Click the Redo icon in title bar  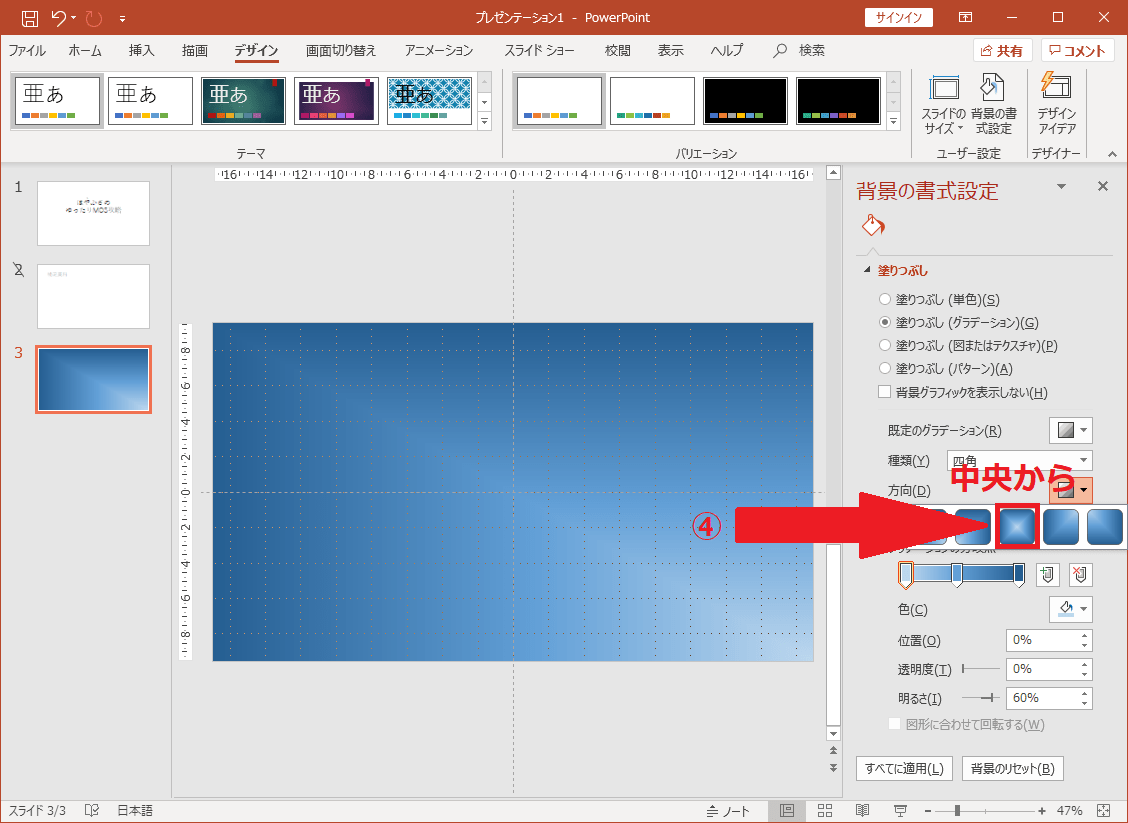click(x=94, y=18)
